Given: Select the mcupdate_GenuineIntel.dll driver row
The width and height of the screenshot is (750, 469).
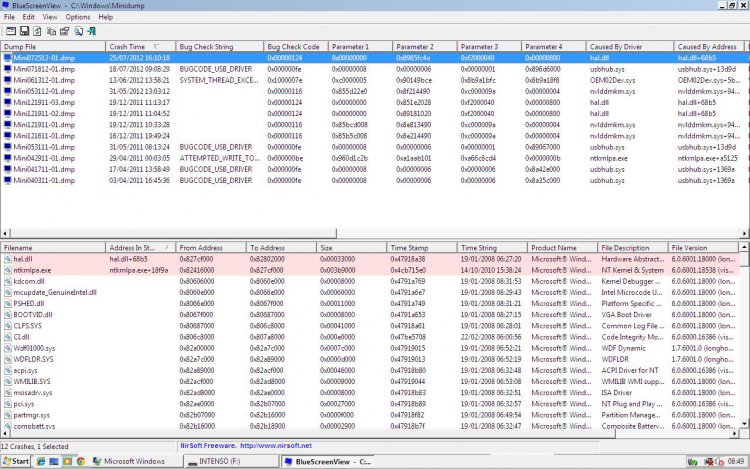Looking at the screenshot, I should 369,292.
